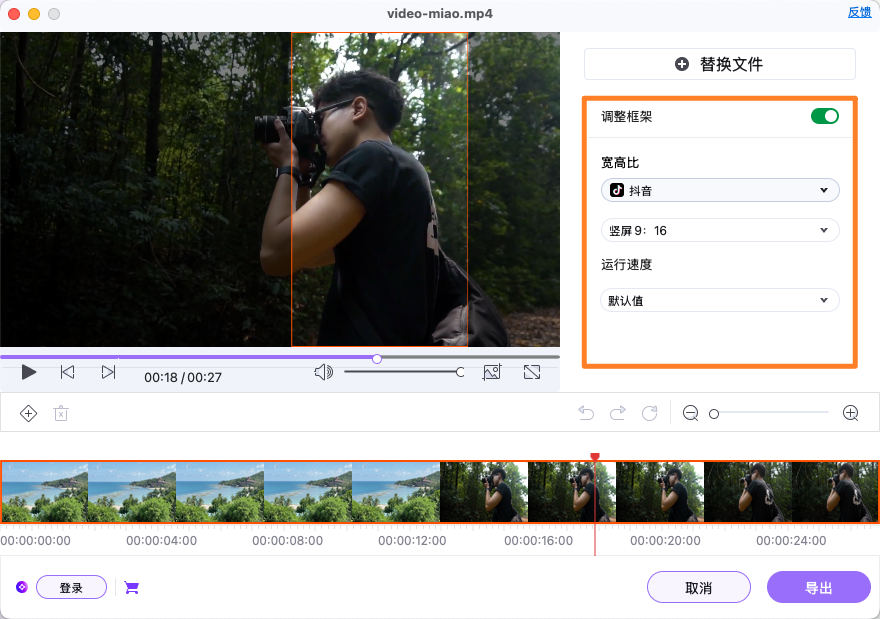880x619 pixels.
Task: Click the 导出 export button
Action: click(x=818, y=587)
